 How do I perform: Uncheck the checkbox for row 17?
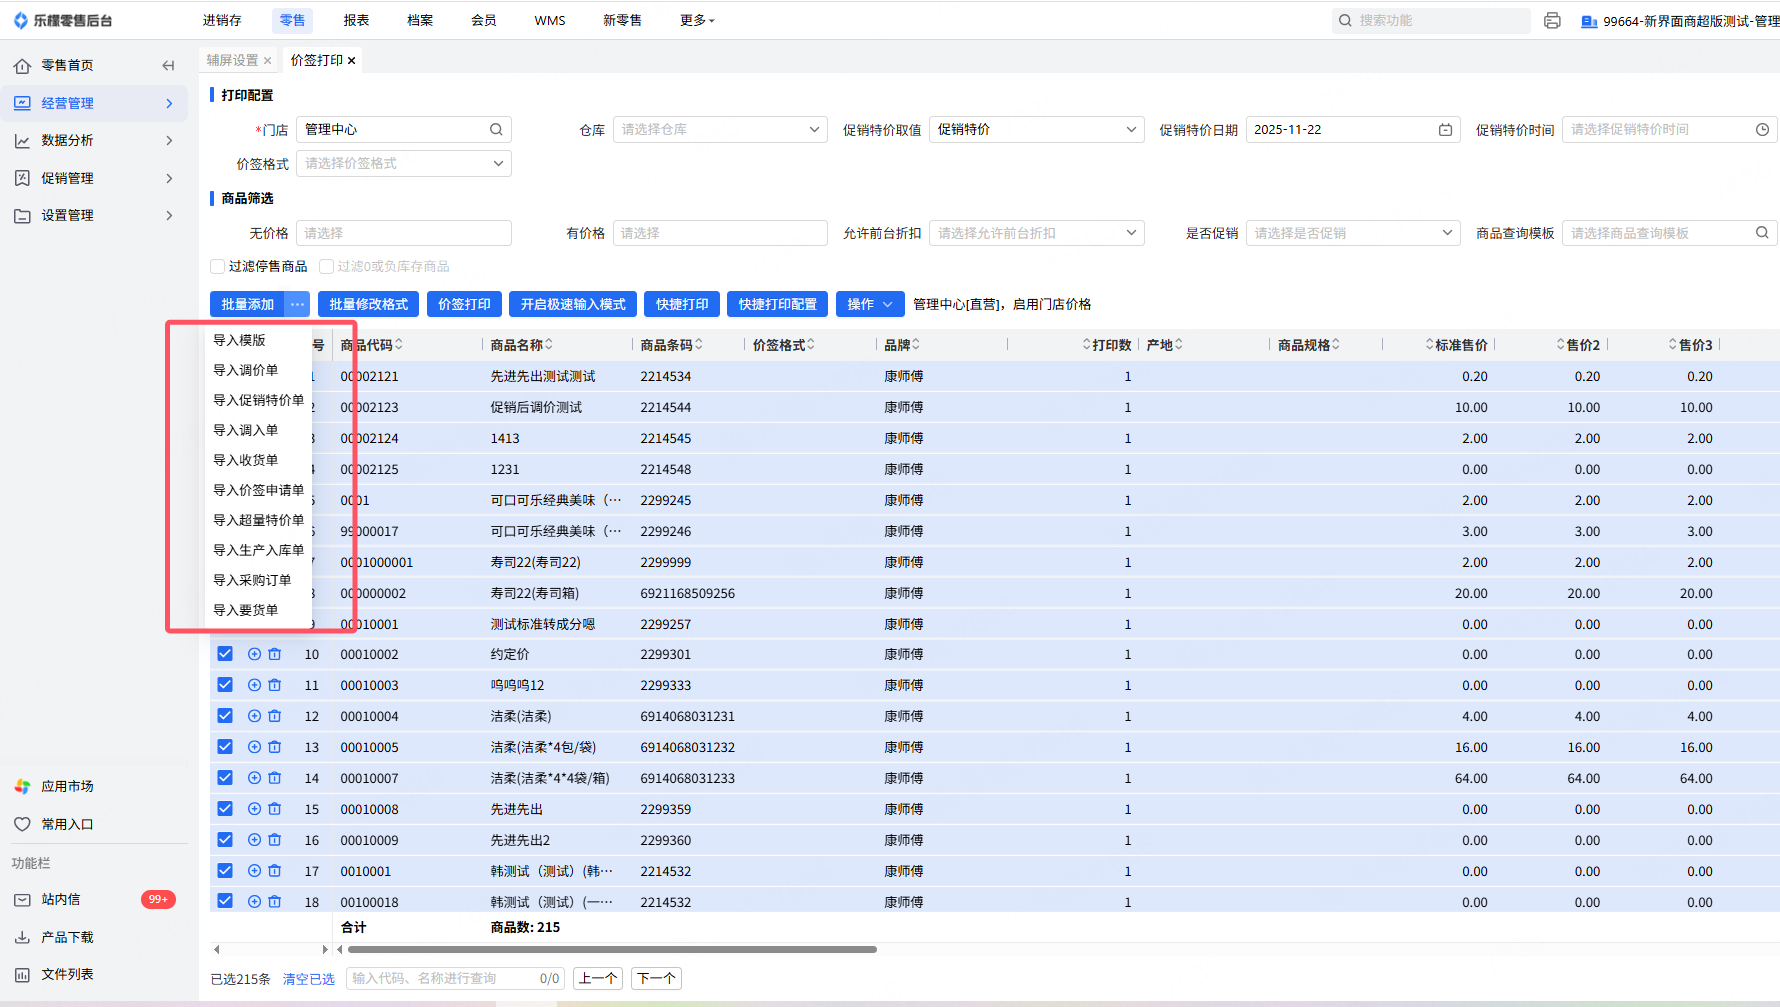click(x=225, y=871)
